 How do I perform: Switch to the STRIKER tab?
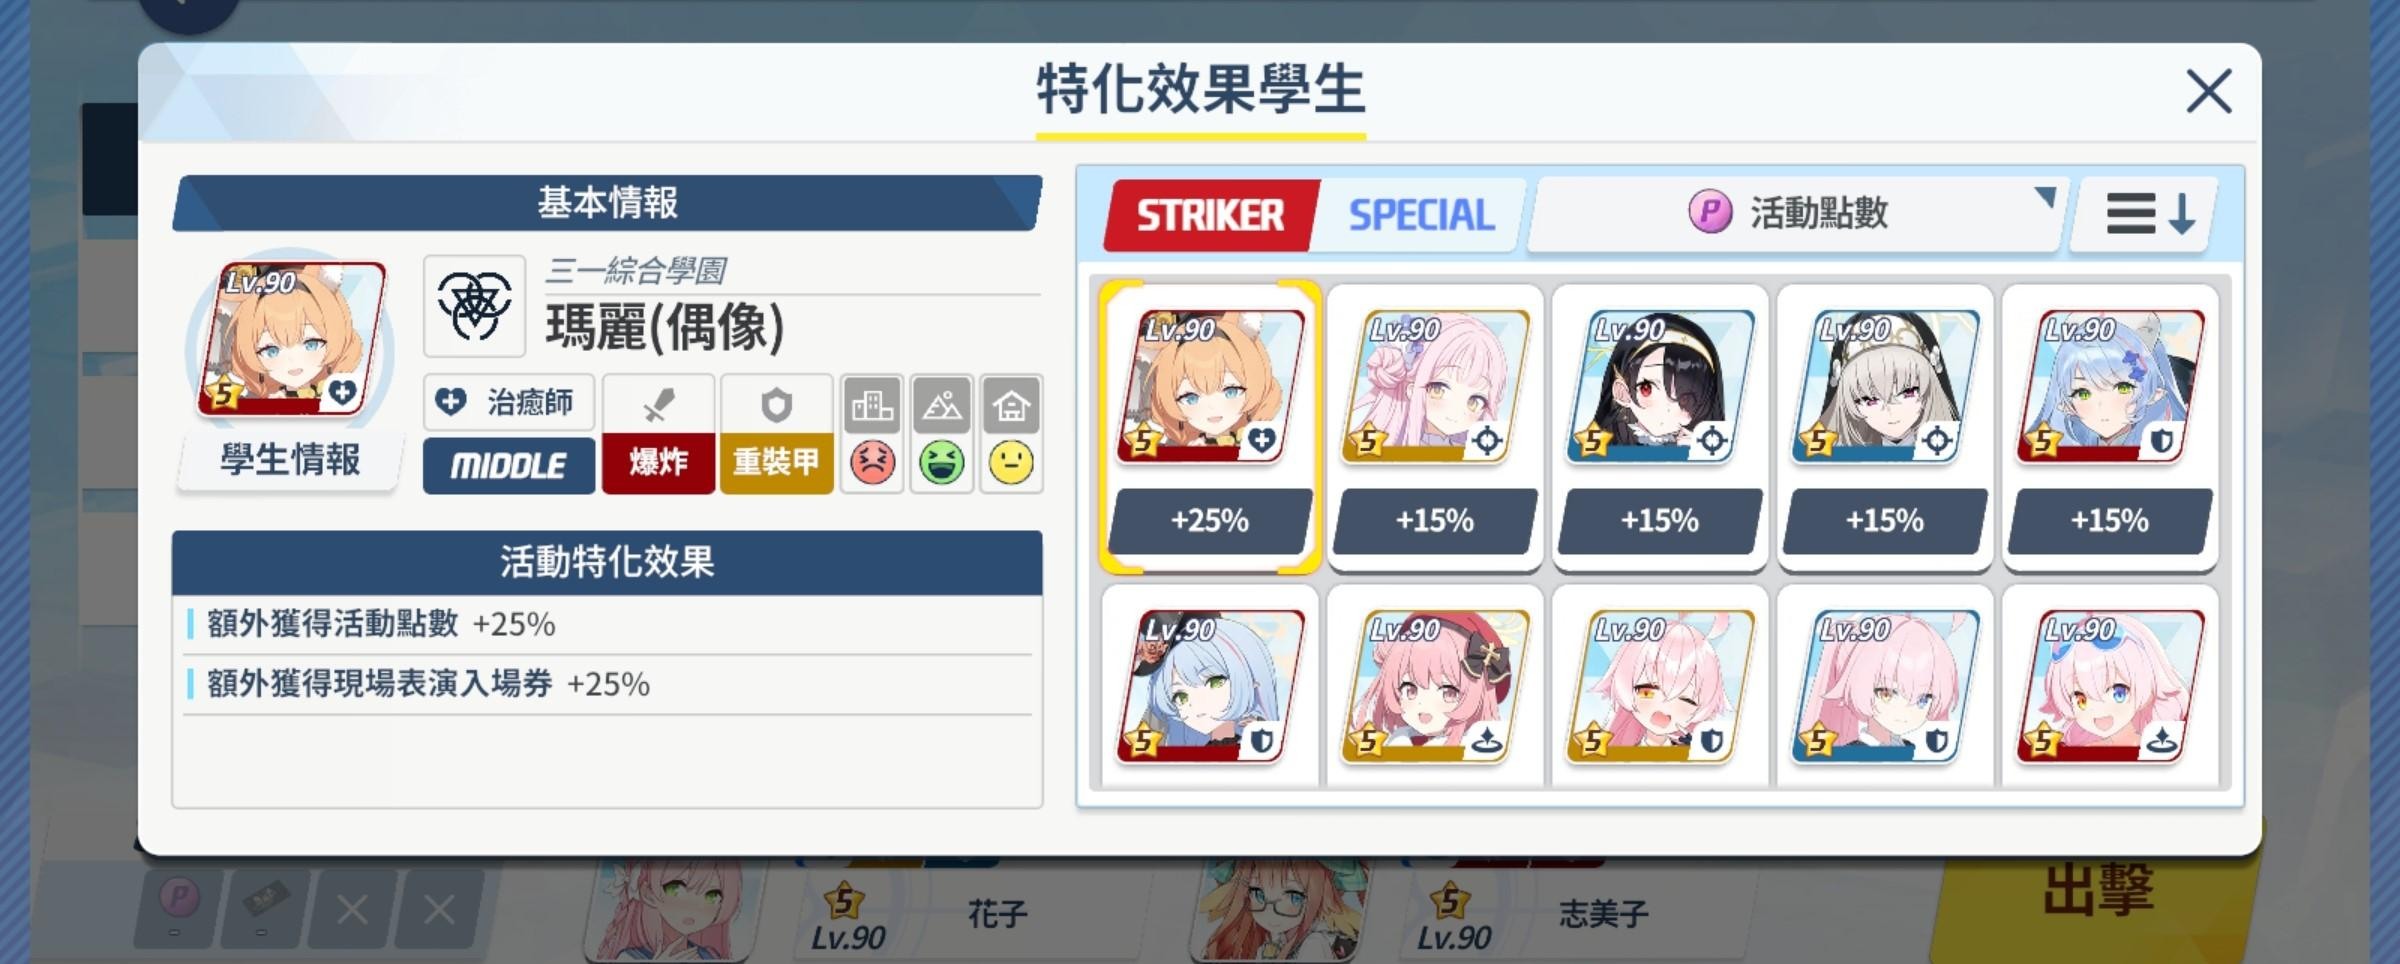(x=1210, y=215)
